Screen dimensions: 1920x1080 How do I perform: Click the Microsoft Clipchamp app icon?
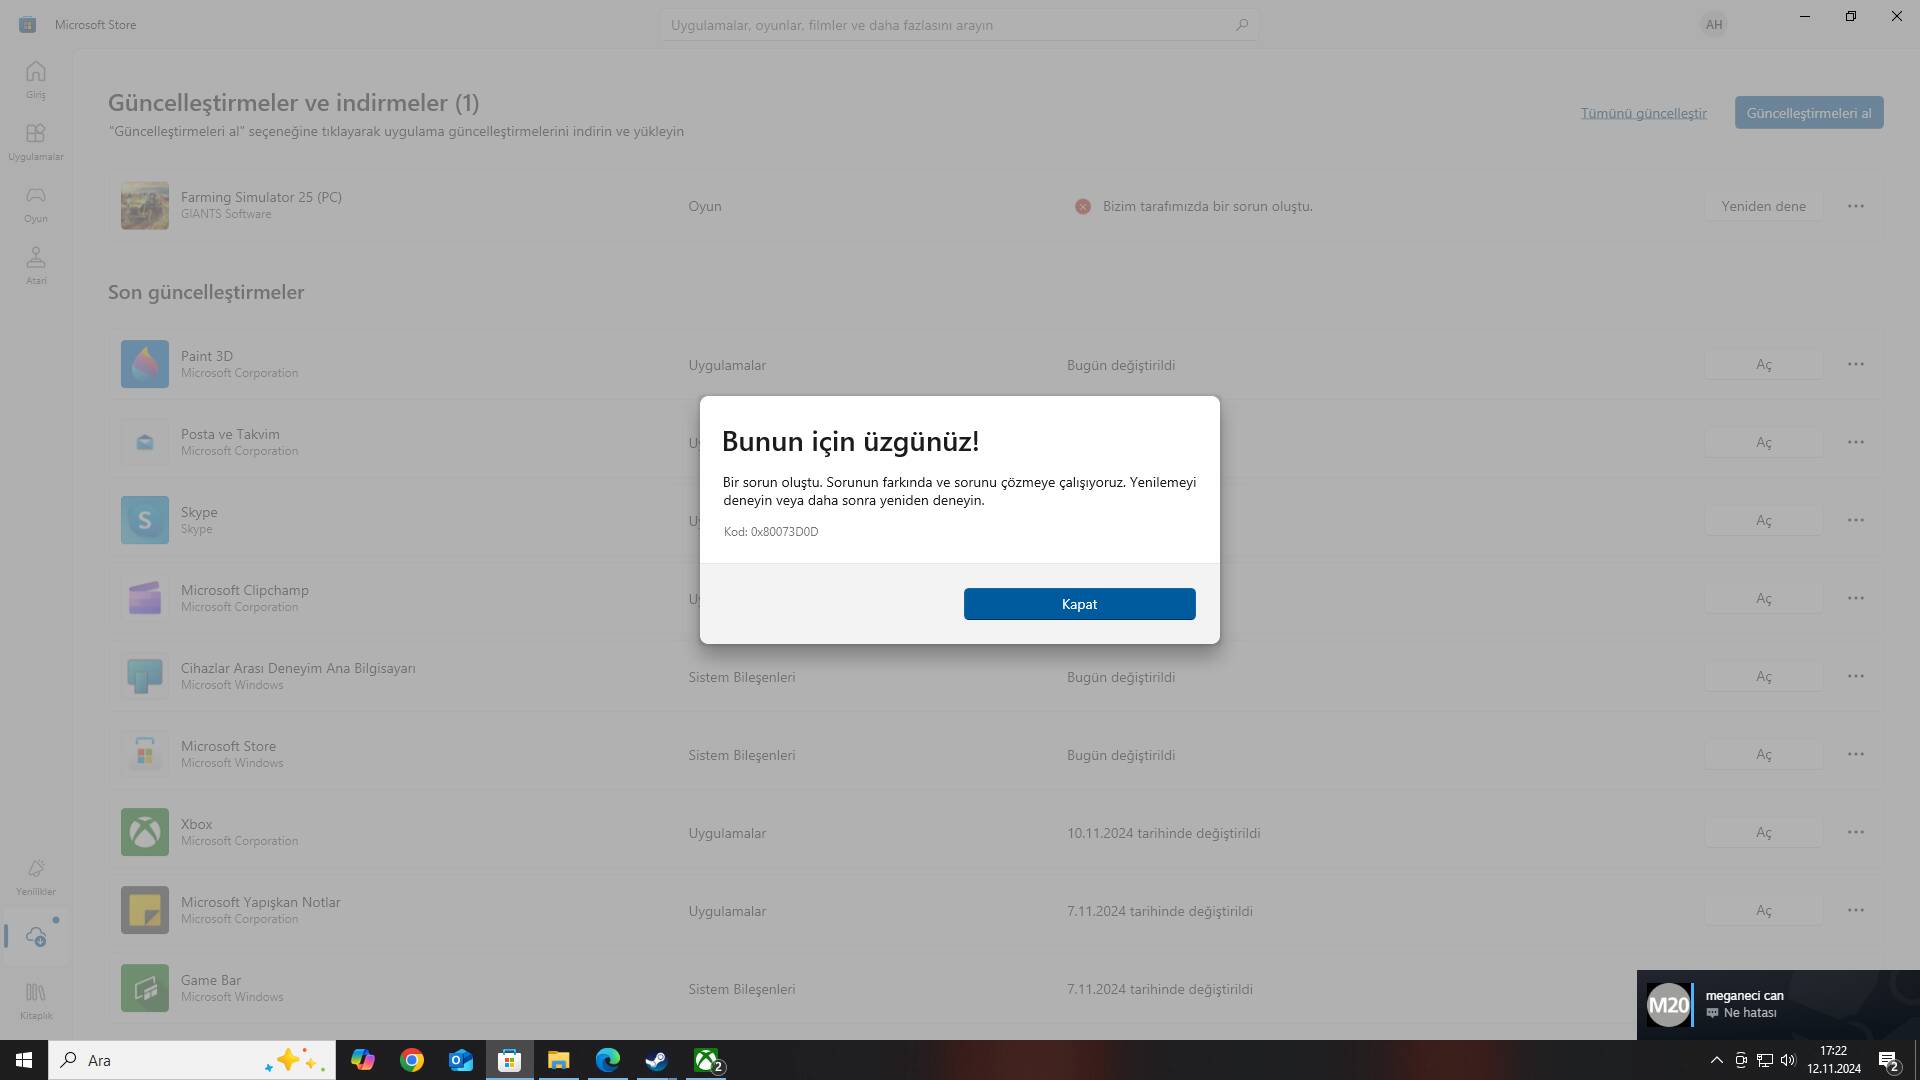[145, 598]
